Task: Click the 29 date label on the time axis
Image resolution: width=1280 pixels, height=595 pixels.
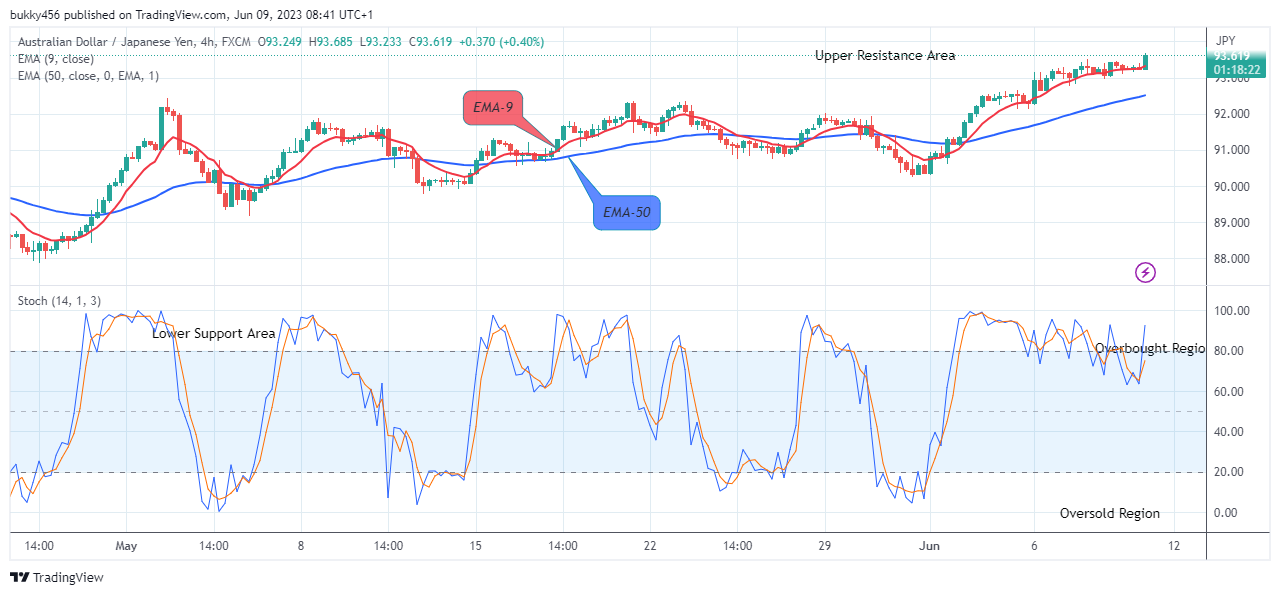Action: pos(824,546)
